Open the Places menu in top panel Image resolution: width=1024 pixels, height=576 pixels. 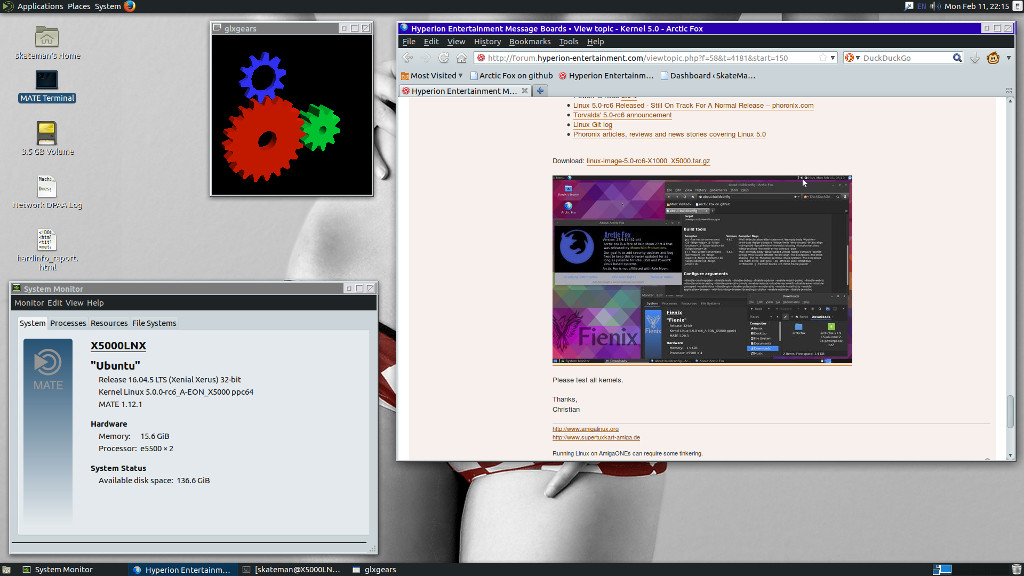(79, 6)
